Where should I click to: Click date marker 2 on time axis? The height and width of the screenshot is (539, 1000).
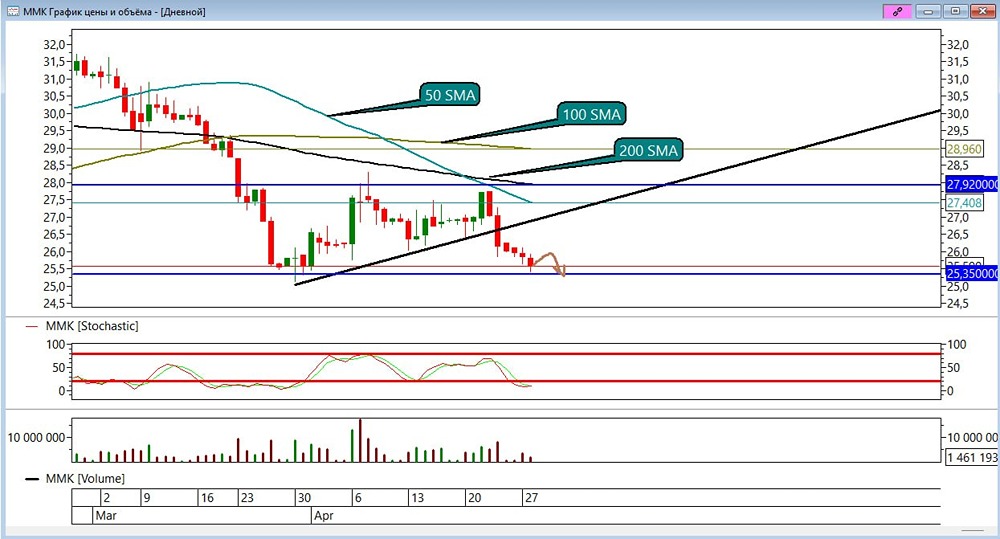107,498
